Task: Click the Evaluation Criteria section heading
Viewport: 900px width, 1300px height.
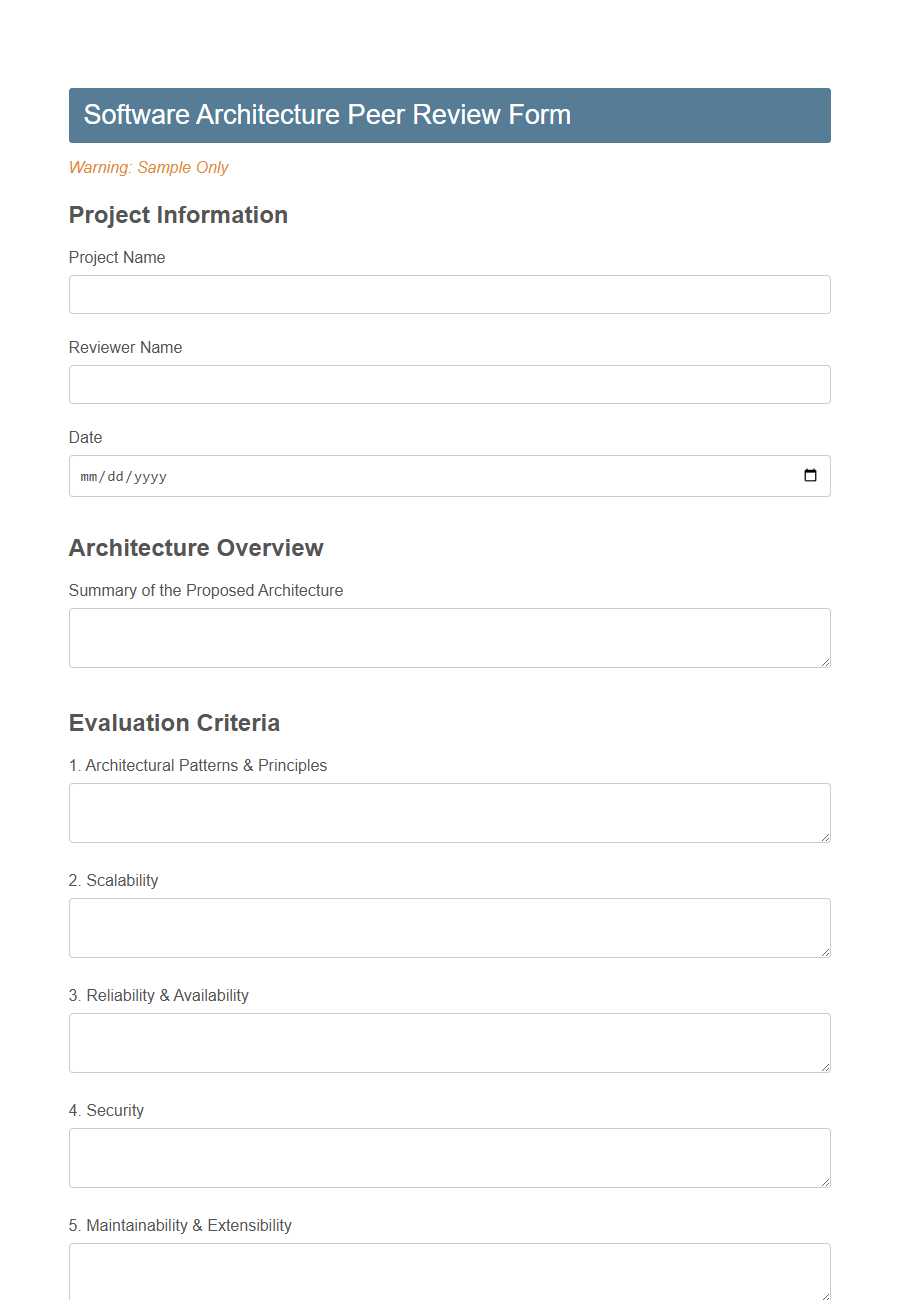Action: 174,723
